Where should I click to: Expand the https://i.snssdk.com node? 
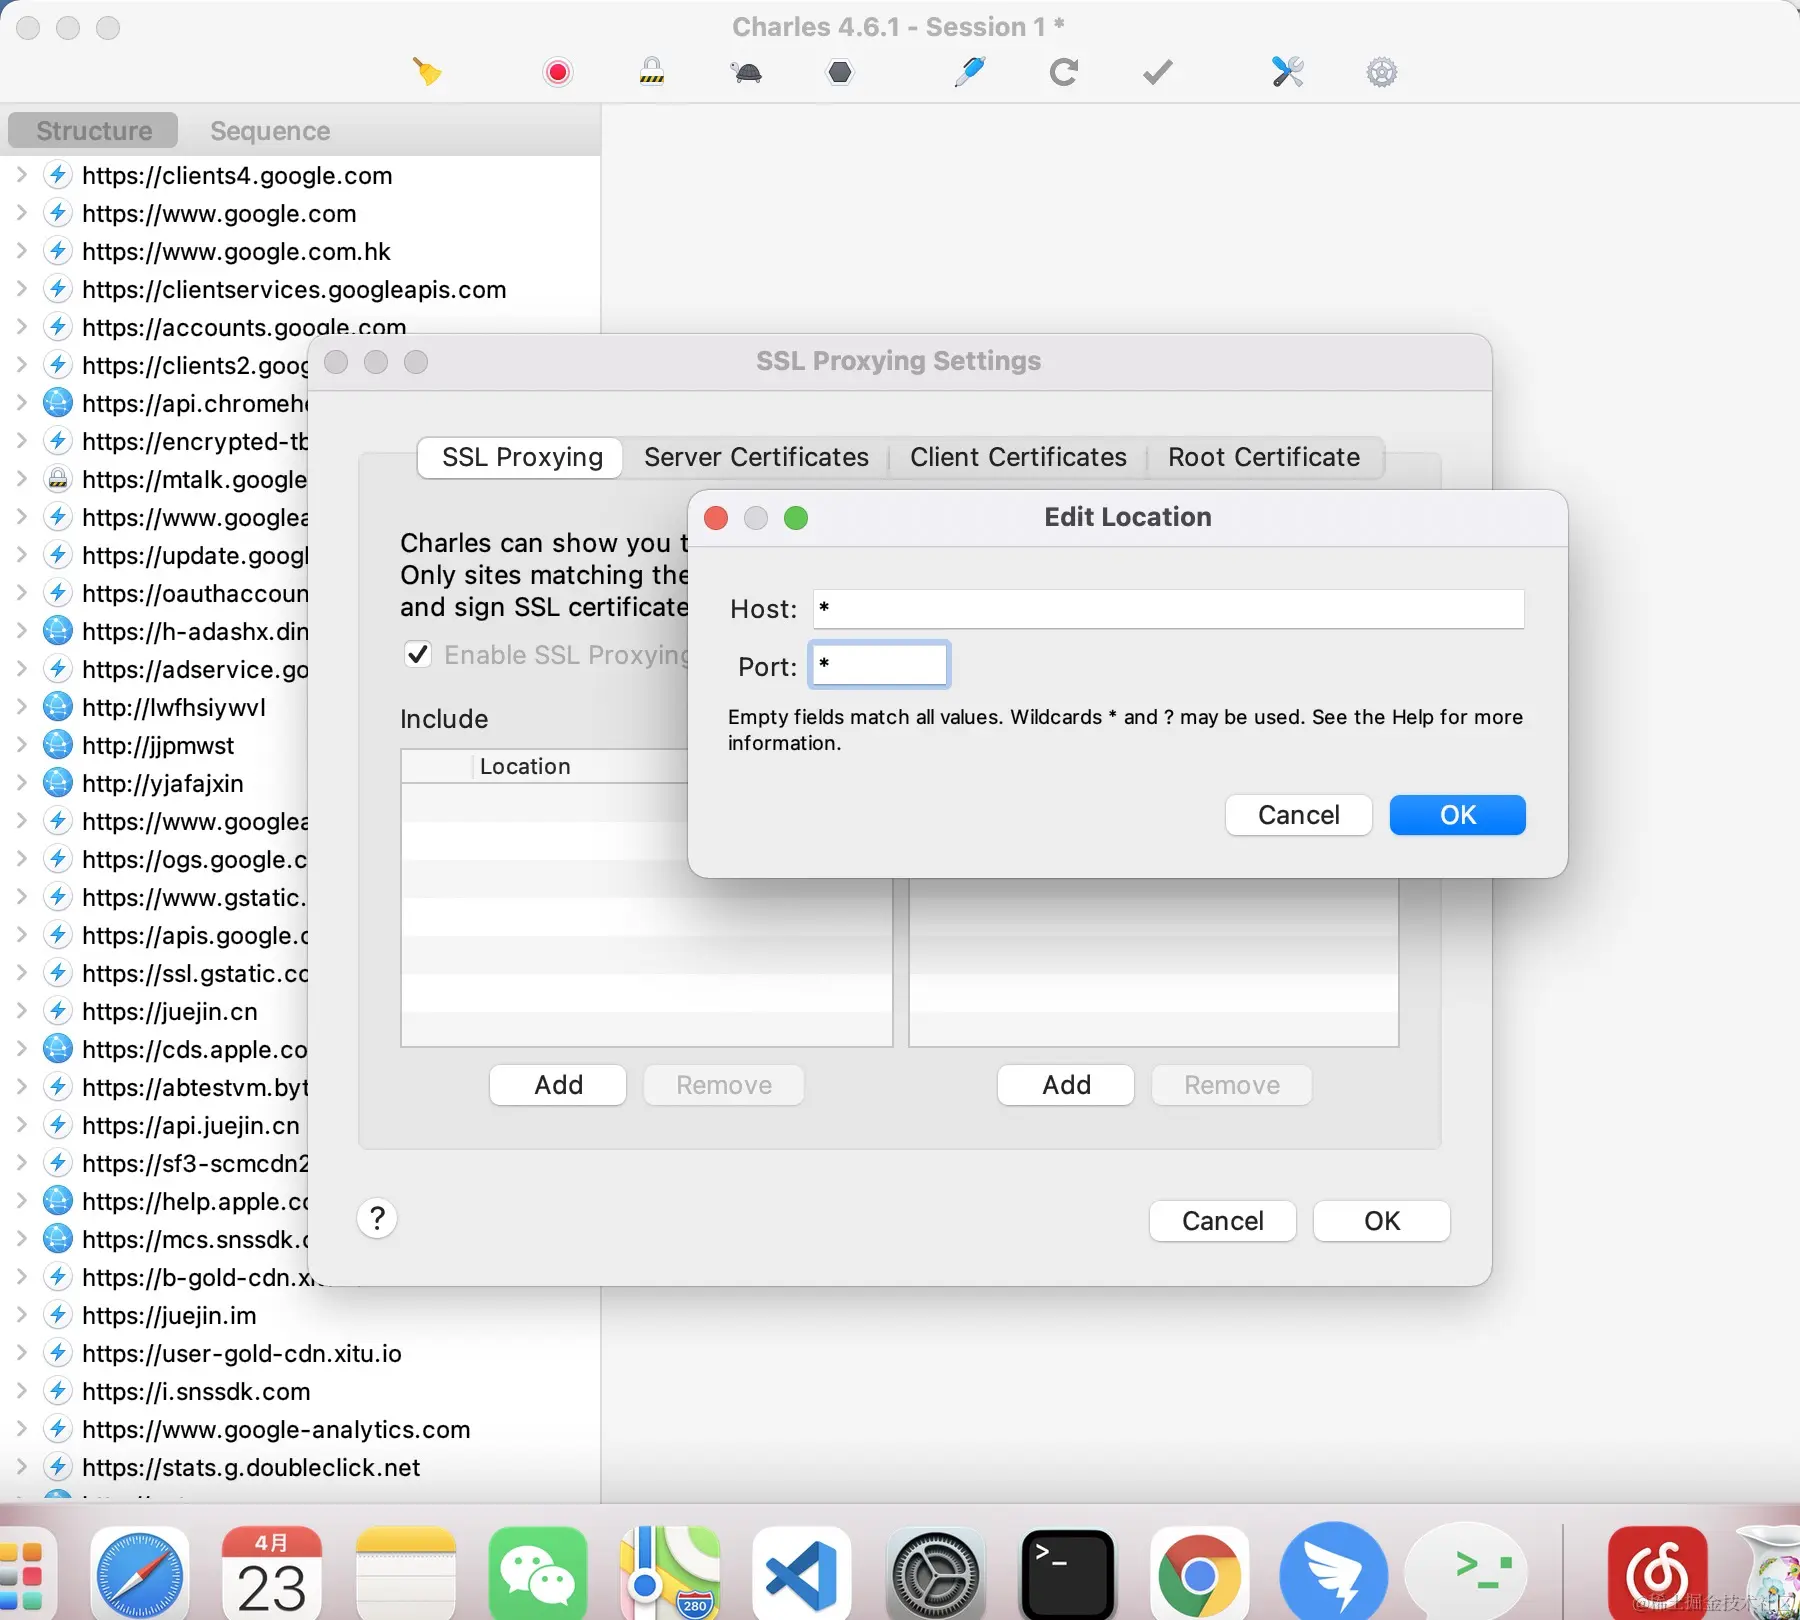pos(21,1391)
